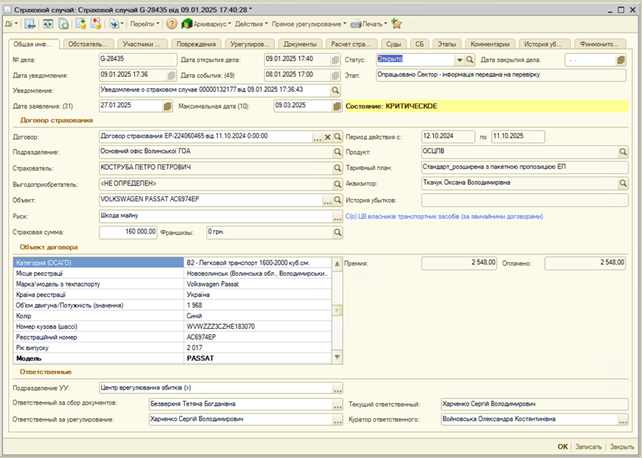Click the ЦВ власників транспортних засобів link
This screenshot has height=458, width=642.
[x=444, y=217]
